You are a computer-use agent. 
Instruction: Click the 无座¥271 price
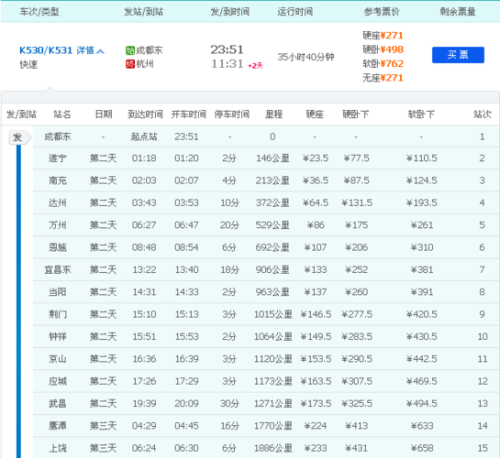[383, 78]
